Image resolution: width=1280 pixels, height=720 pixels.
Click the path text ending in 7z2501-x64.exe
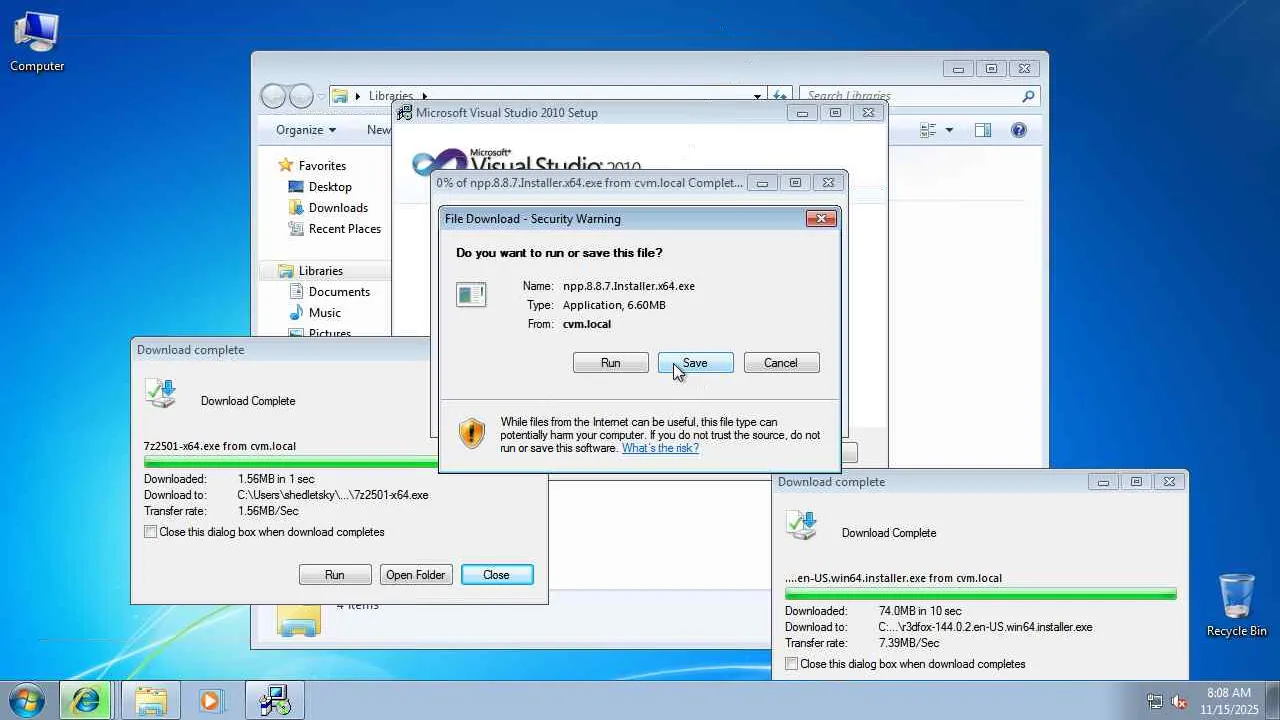[x=333, y=495]
